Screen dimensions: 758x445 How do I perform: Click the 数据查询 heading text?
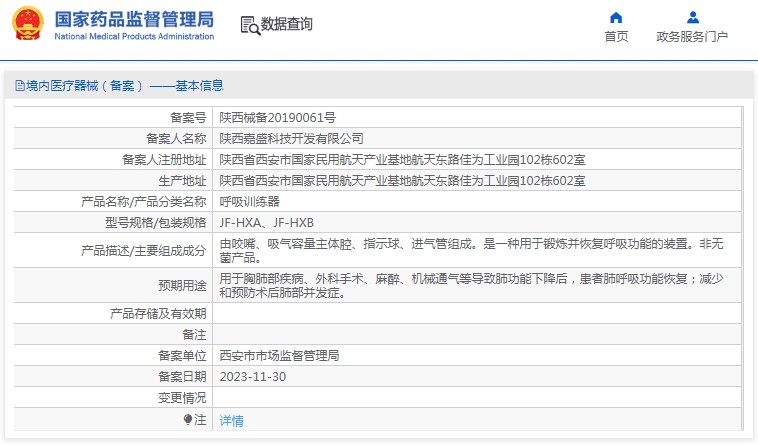[x=287, y=24]
